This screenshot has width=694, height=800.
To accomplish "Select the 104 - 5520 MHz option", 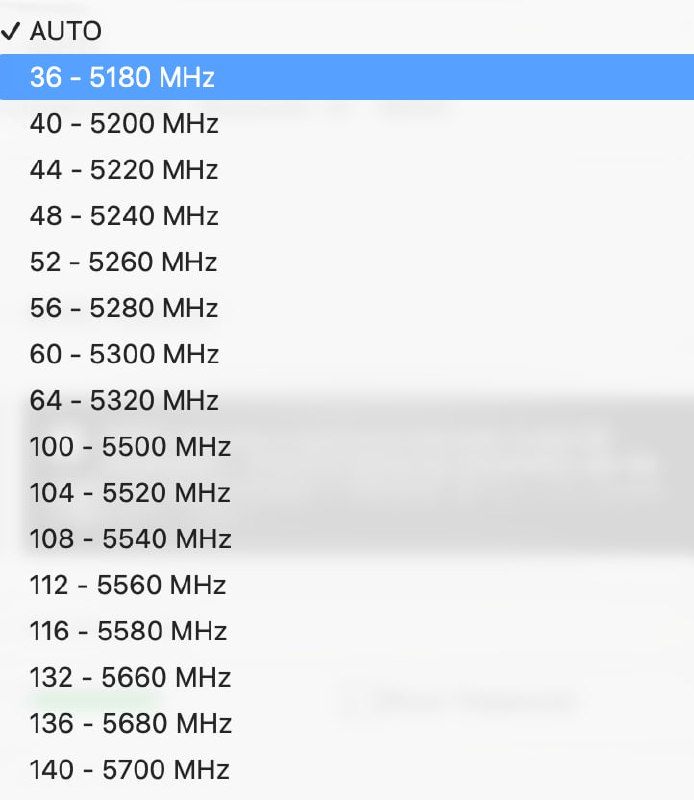I will click(x=130, y=492).
